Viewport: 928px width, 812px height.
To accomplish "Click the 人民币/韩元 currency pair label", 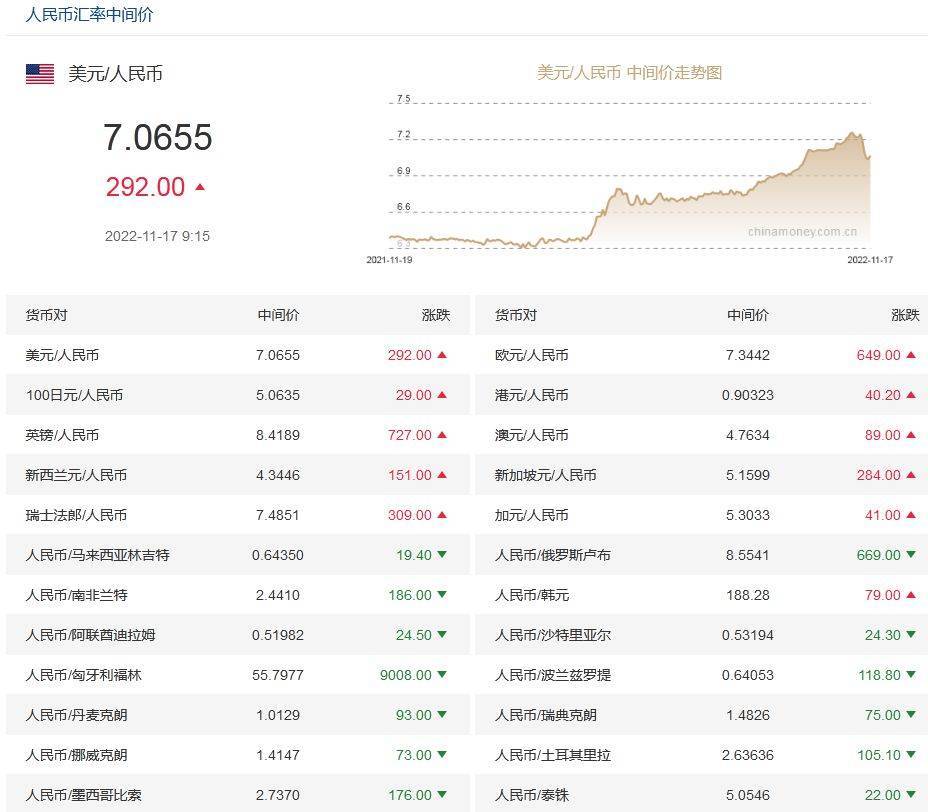I will coord(531,595).
